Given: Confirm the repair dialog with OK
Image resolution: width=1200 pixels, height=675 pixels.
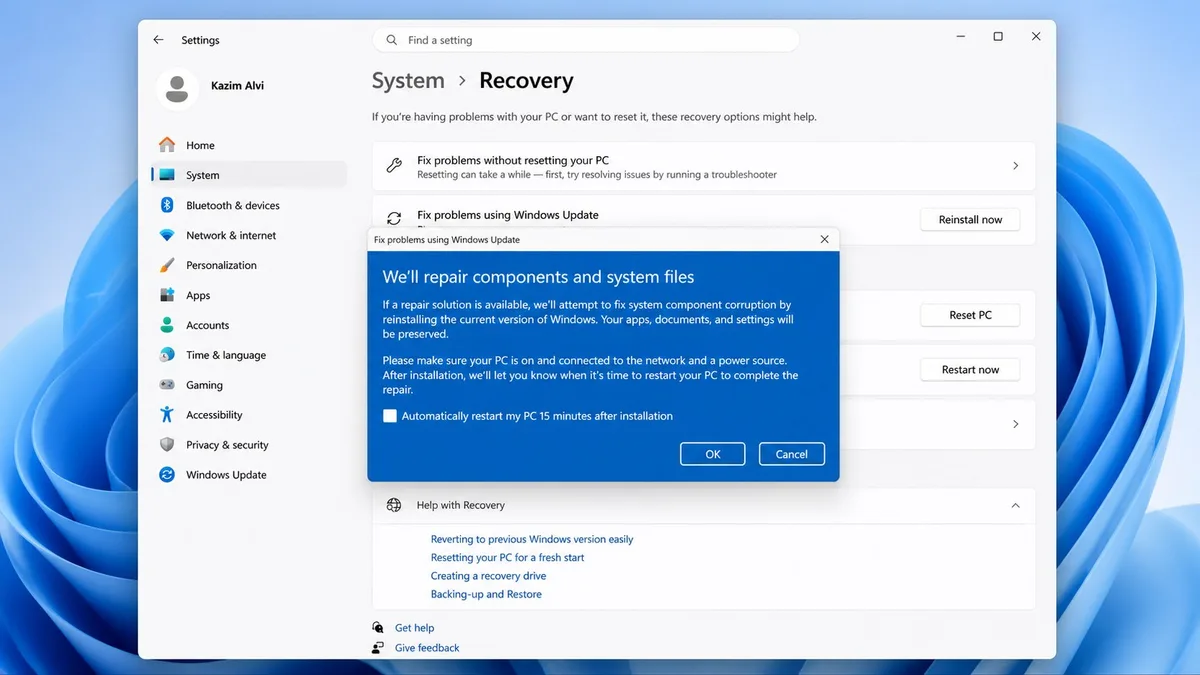Looking at the screenshot, I should 713,454.
